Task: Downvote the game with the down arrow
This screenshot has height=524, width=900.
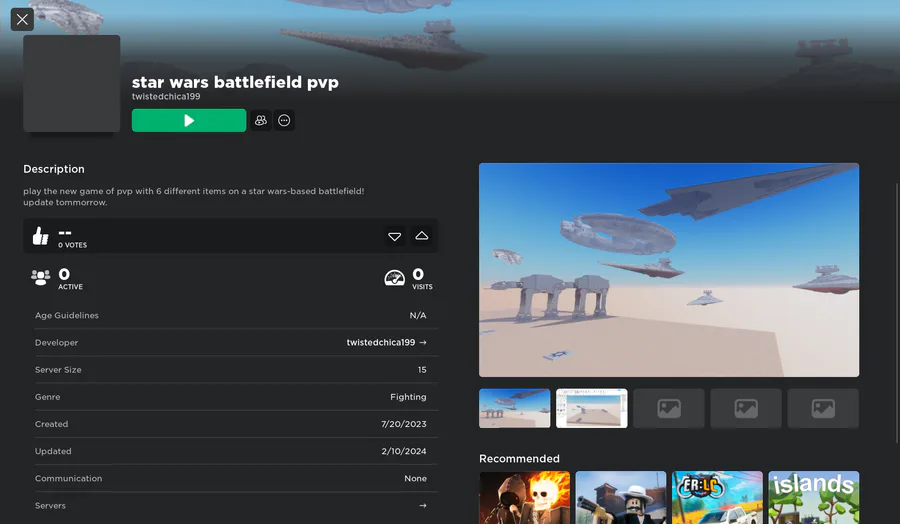Action: pos(394,236)
